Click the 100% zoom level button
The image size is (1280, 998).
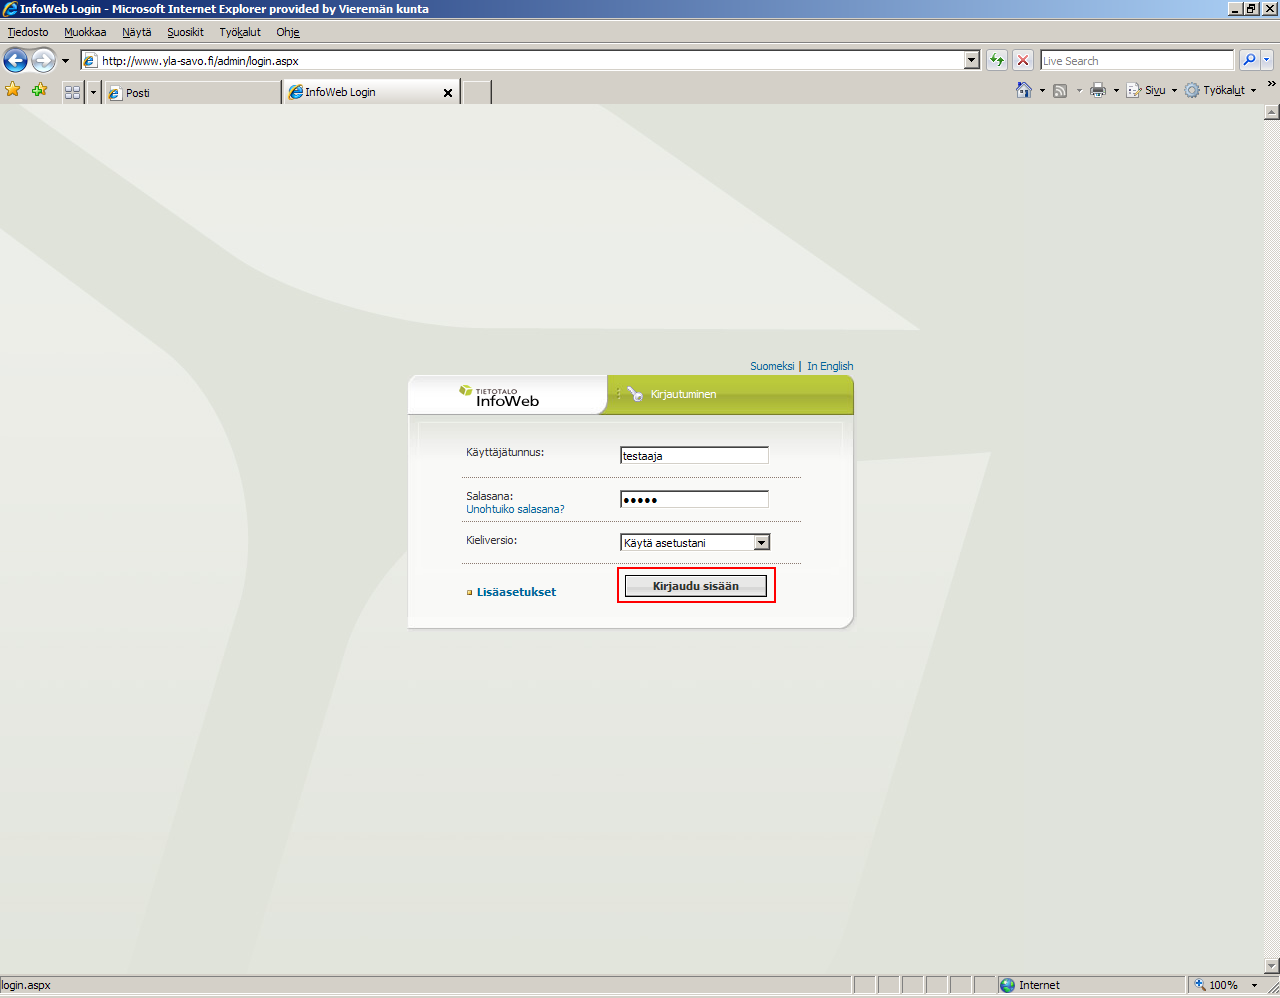coord(1215,985)
